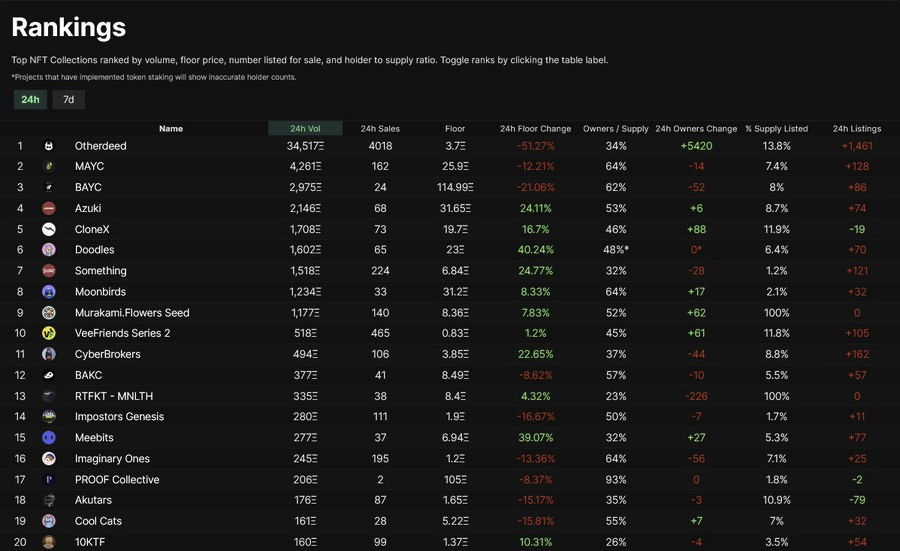Open the PROOF Collective name link

[x=117, y=479]
